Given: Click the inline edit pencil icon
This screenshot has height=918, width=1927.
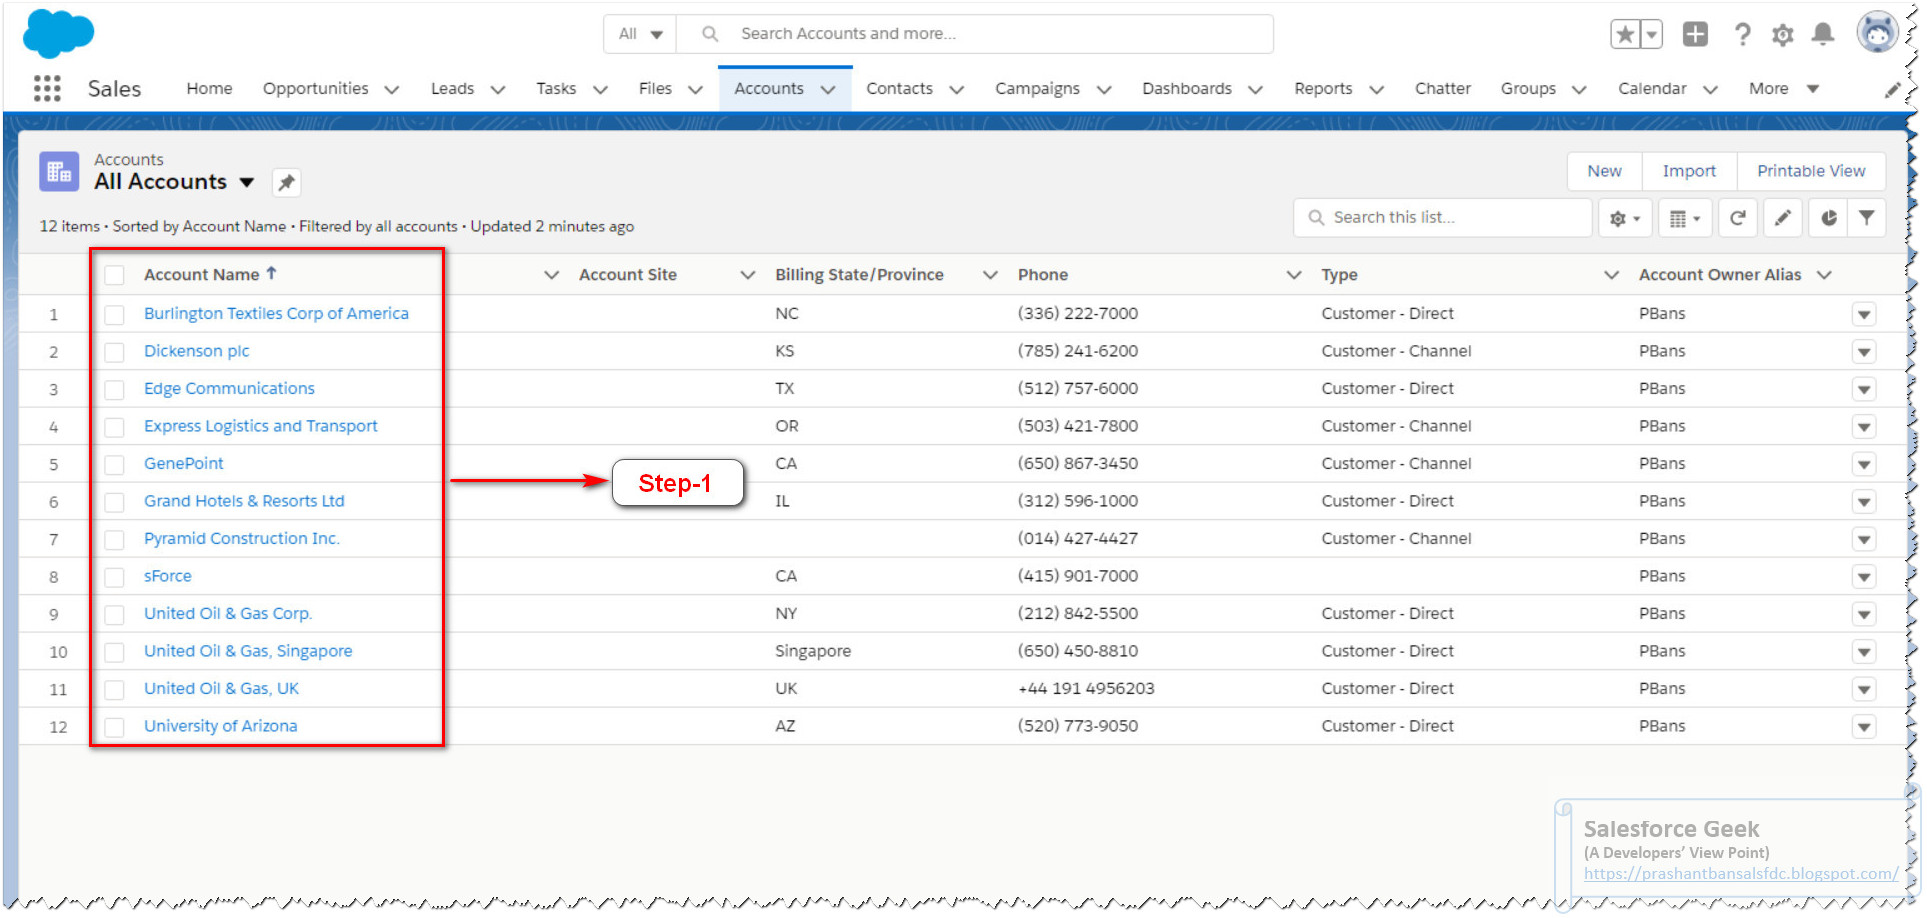Looking at the screenshot, I should click(x=1782, y=218).
